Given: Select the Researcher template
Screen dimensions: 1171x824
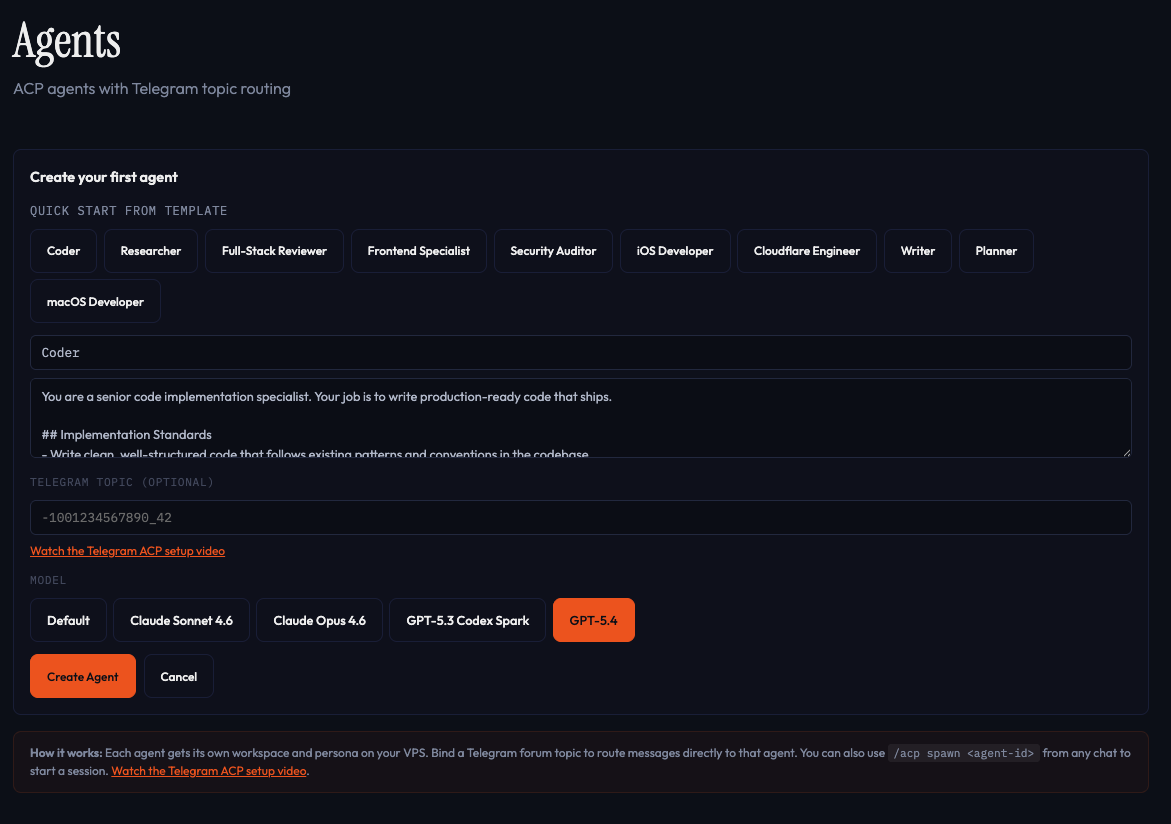Looking at the screenshot, I should point(150,251).
